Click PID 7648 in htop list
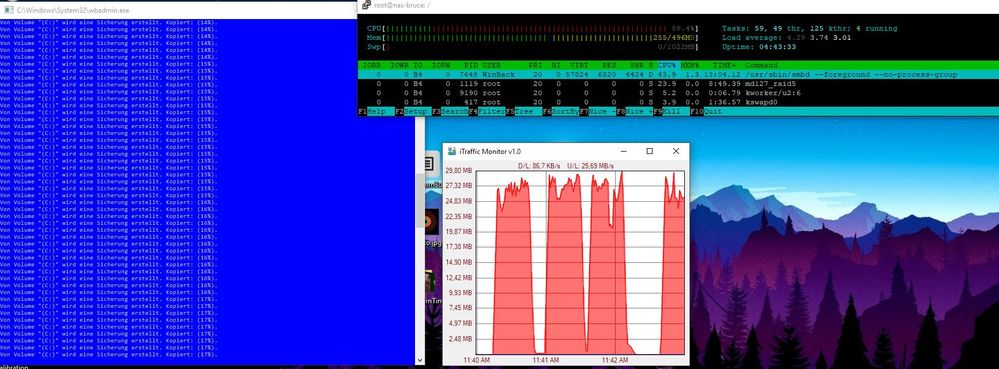This screenshot has height=369, width=999. click(469, 75)
